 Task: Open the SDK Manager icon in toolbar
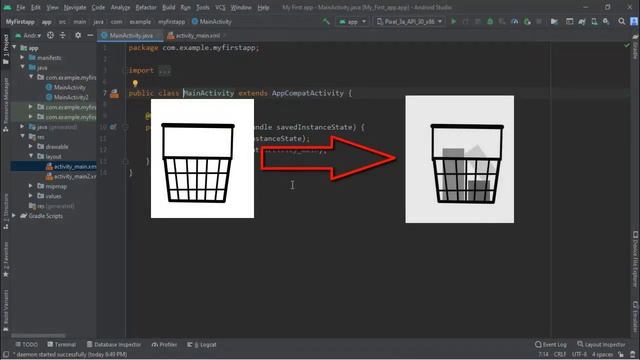[x=606, y=21]
